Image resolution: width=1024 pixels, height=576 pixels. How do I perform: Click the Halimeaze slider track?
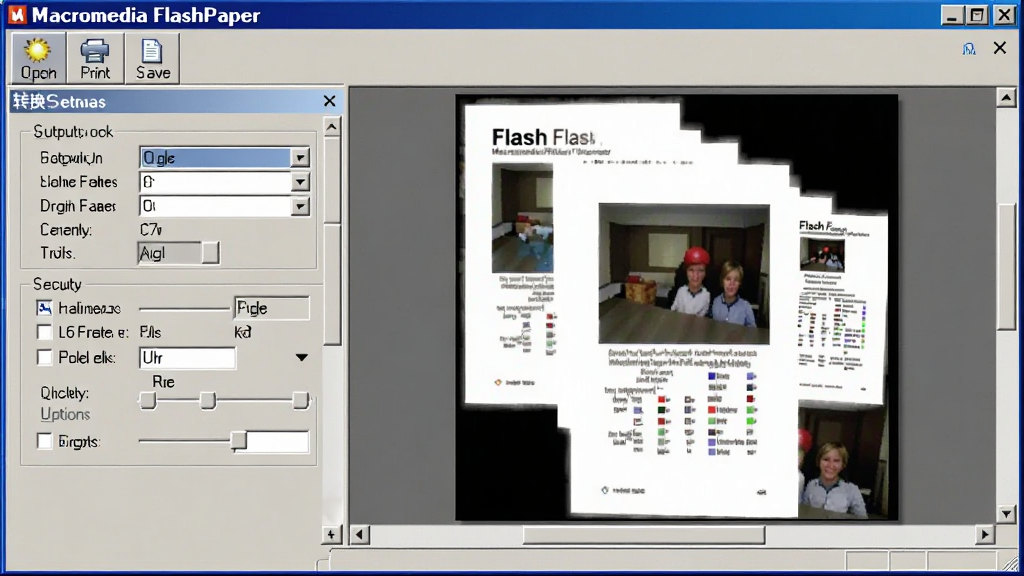click(185, 308)
